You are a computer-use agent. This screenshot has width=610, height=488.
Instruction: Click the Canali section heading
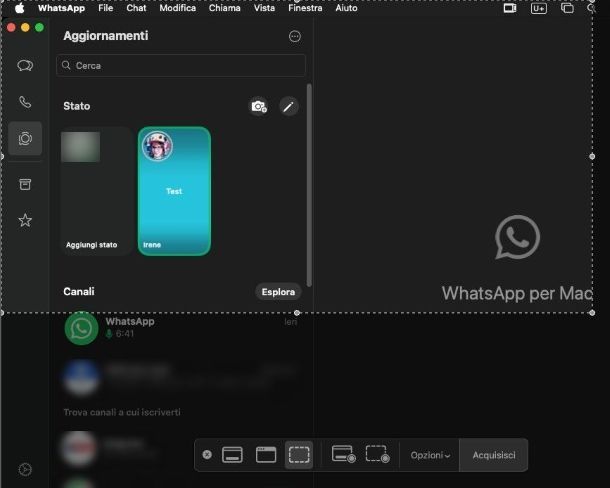click(79, 292)
